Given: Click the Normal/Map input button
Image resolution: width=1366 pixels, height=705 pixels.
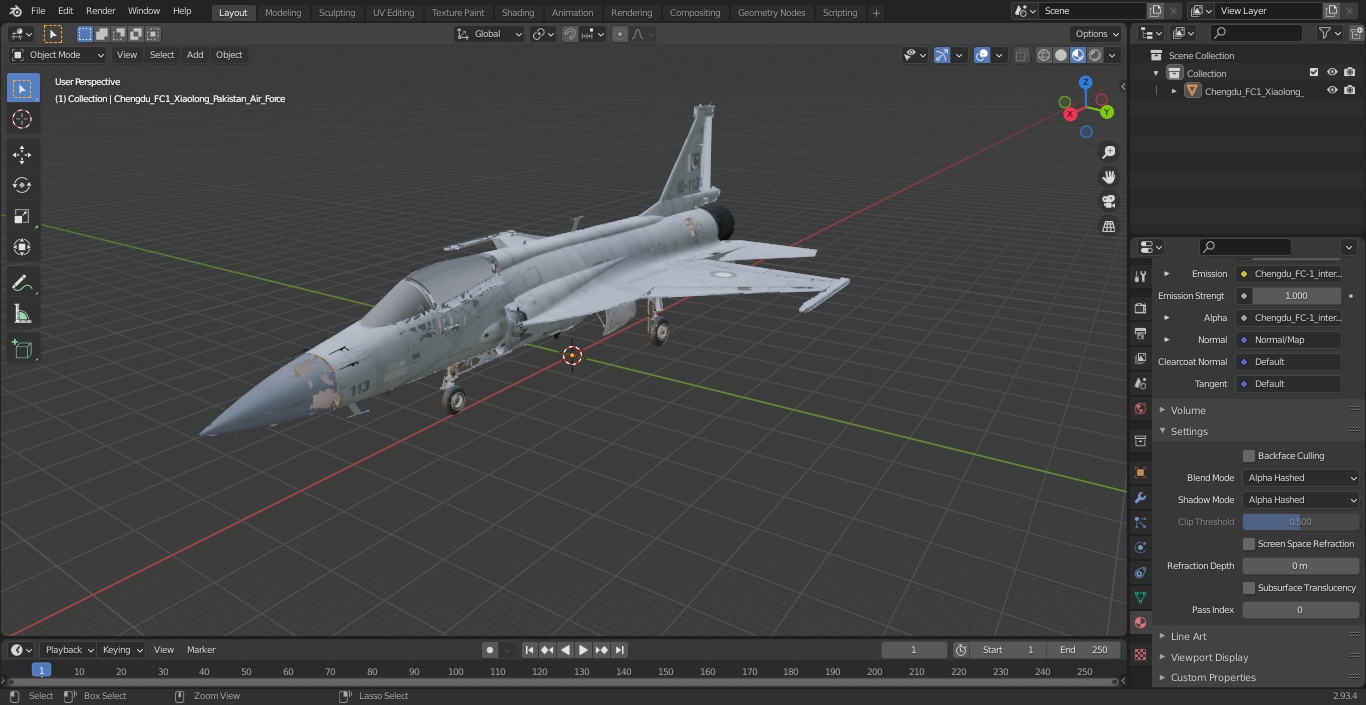Looking at the screenshot, I should pos(1288,340).
